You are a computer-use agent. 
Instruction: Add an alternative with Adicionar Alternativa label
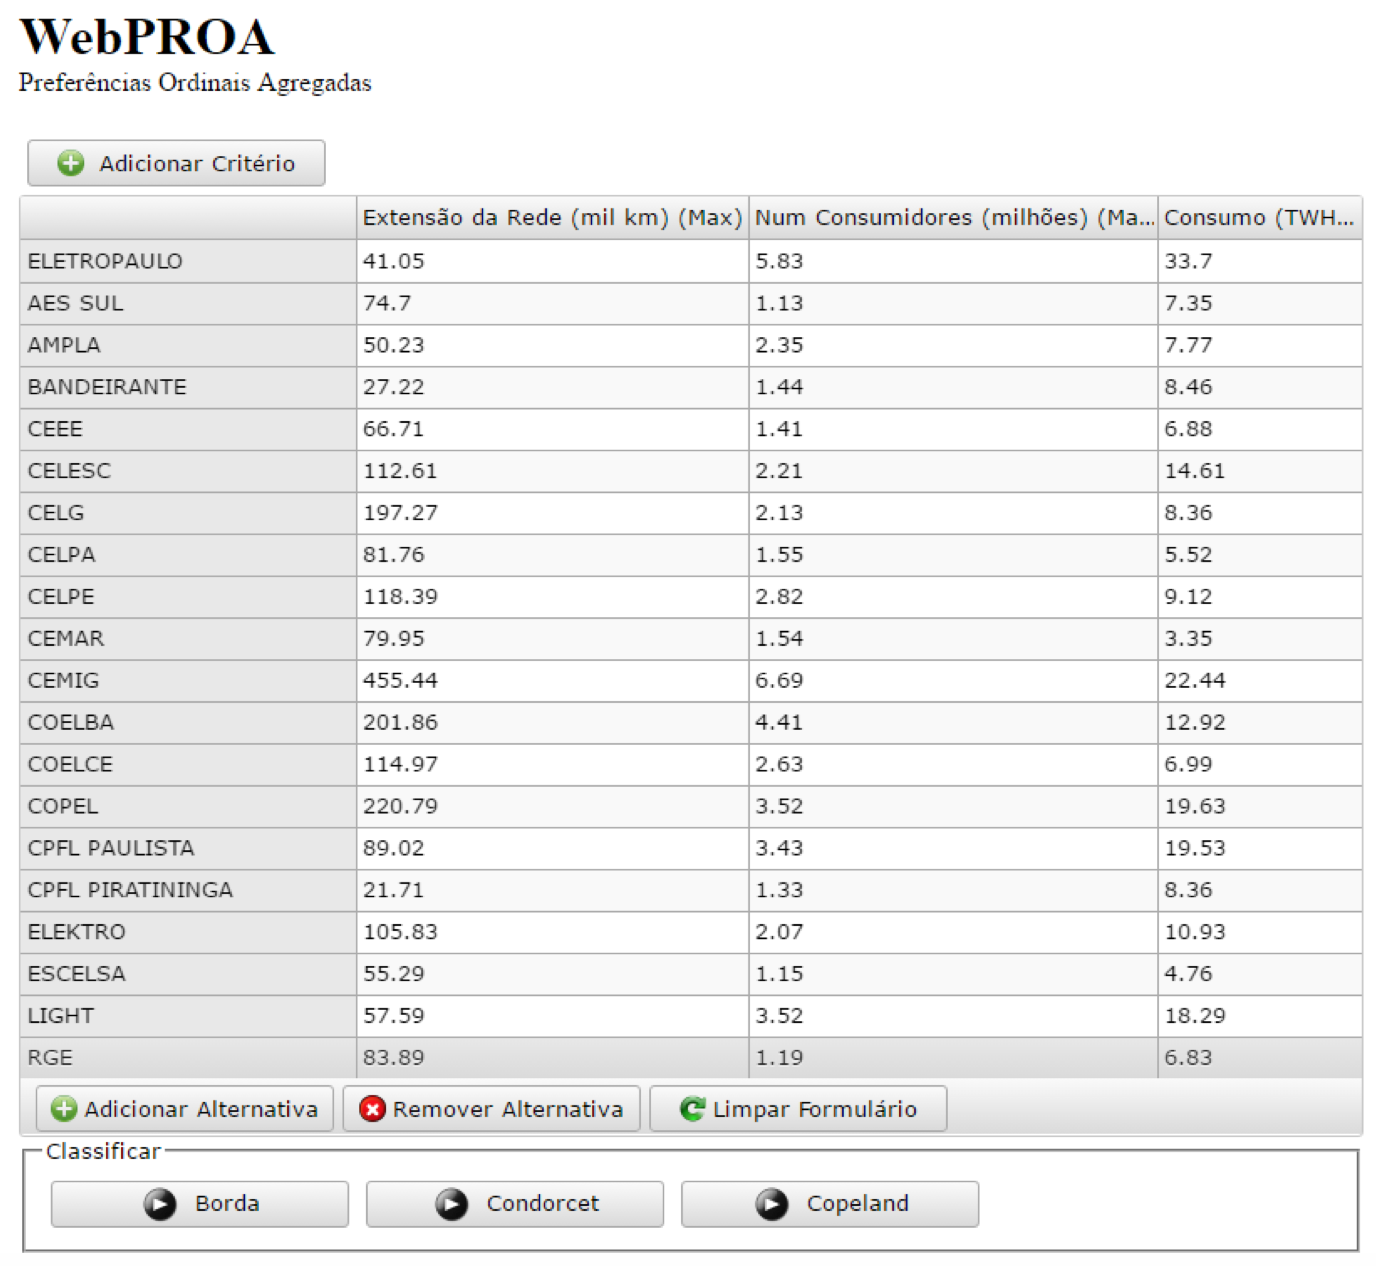[x=201, y=1109]
